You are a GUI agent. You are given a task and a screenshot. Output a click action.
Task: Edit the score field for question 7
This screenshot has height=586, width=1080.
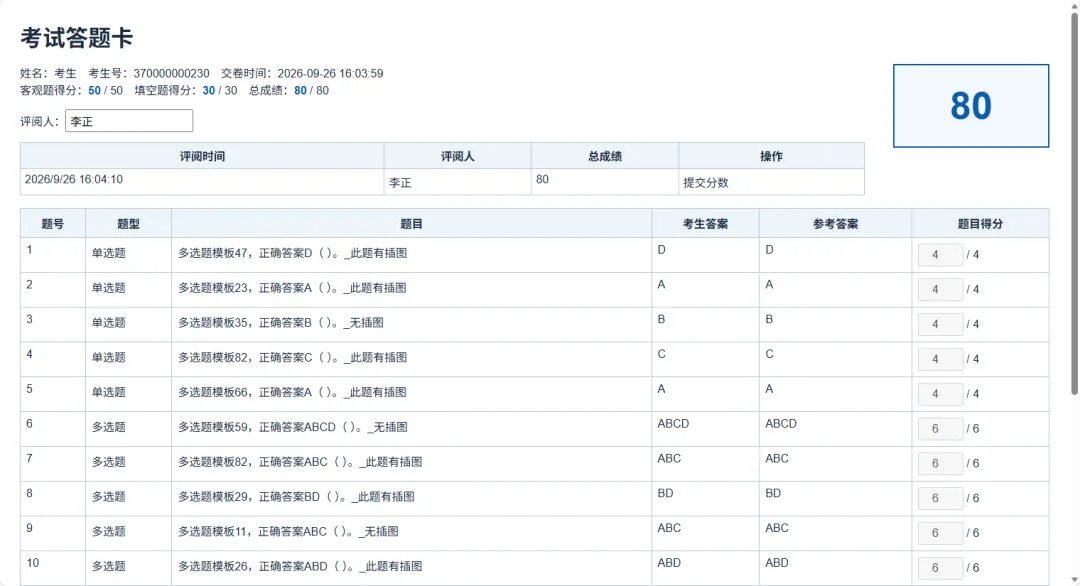pyautogui.click(x=940, y=463)
